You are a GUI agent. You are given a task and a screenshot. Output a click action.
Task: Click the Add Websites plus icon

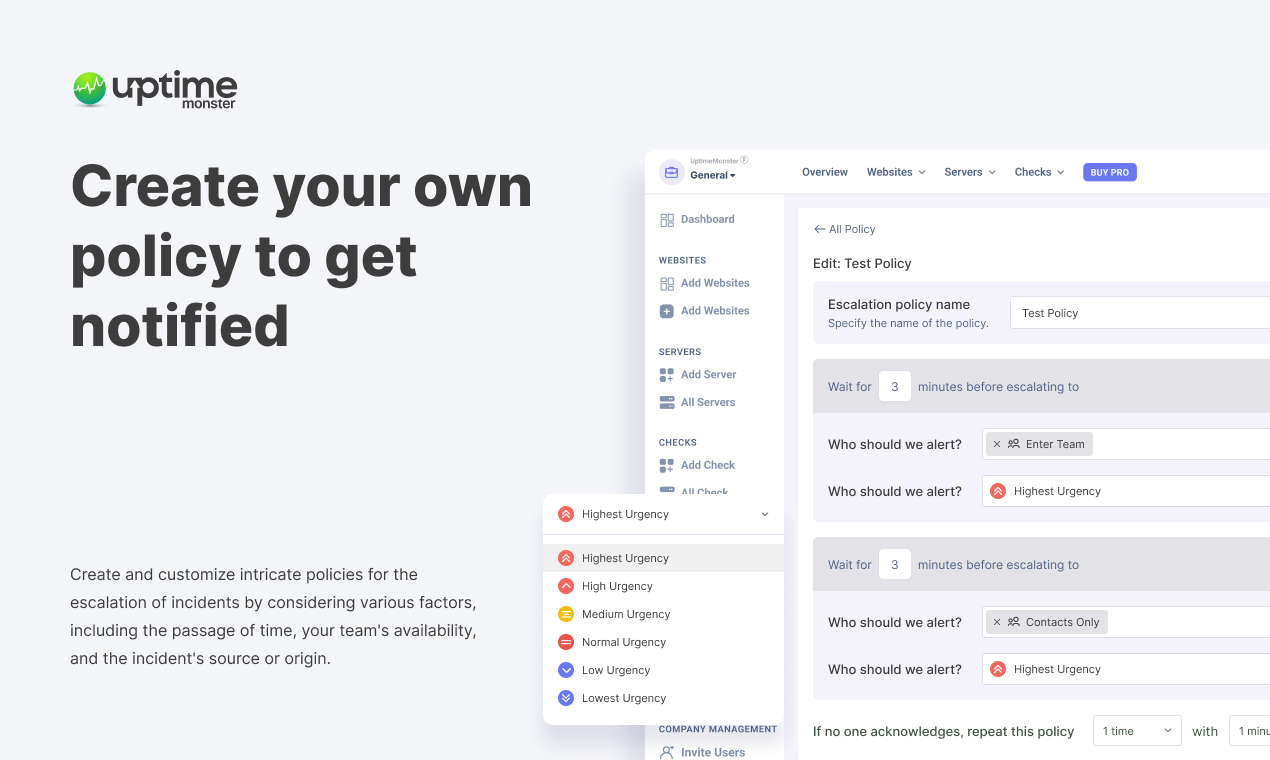(x=667, y=311)
